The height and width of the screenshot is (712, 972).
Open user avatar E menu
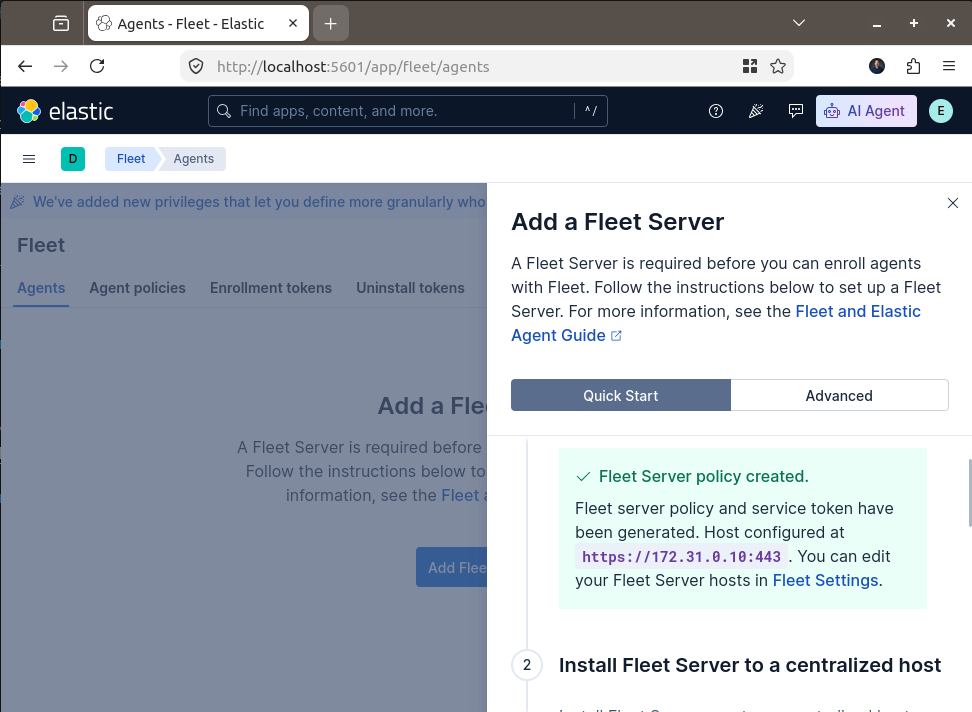point(940,111)
